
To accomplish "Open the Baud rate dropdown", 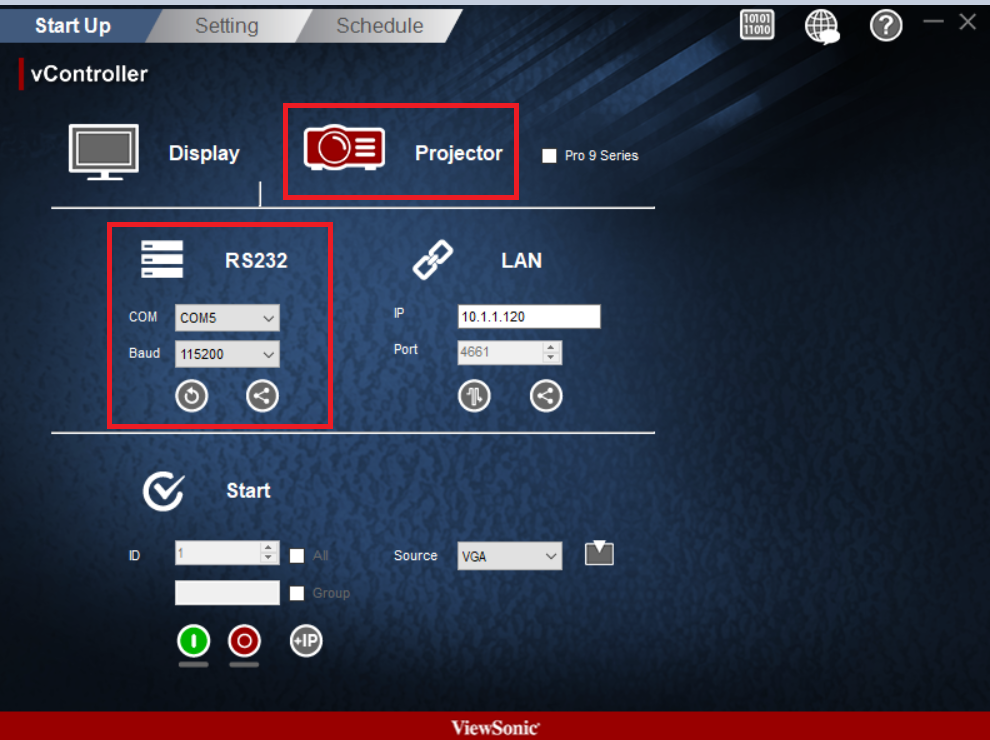I will (227, 354).
